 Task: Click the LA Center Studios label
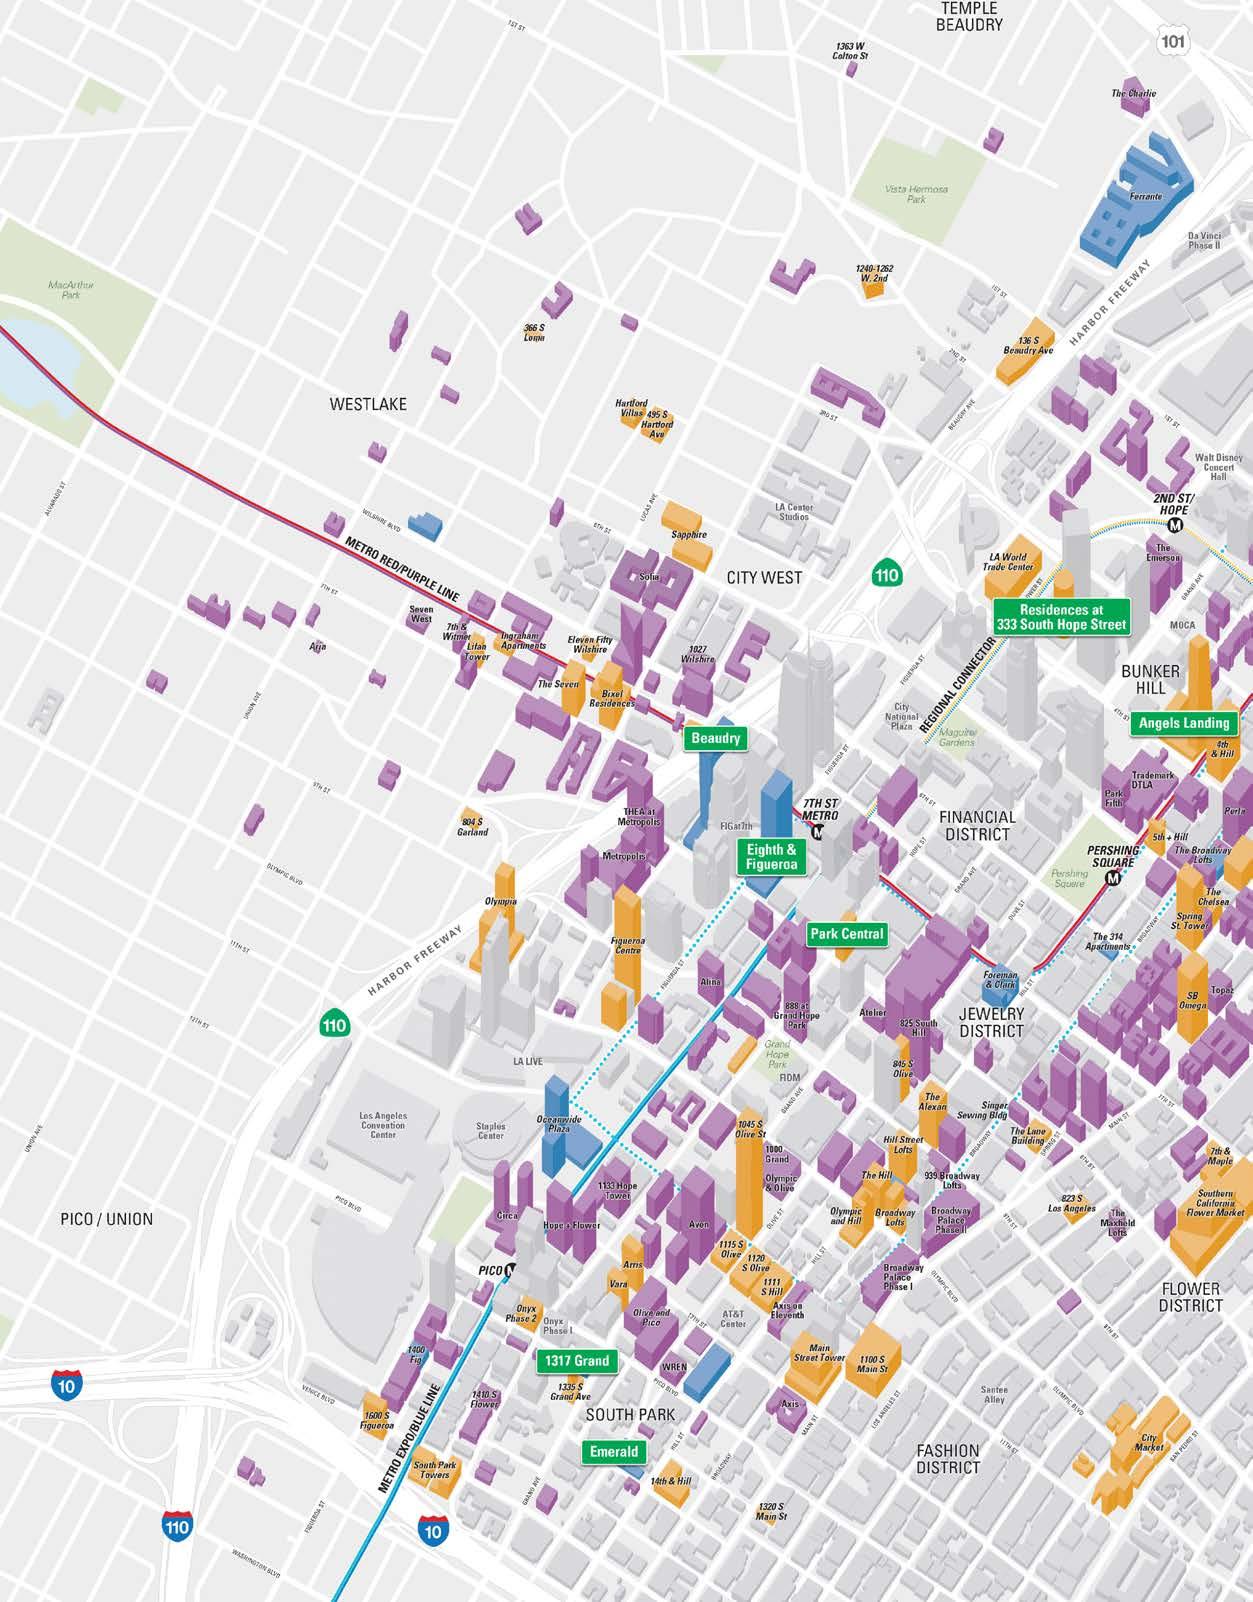pyautogui.click(x=793, y=512)
